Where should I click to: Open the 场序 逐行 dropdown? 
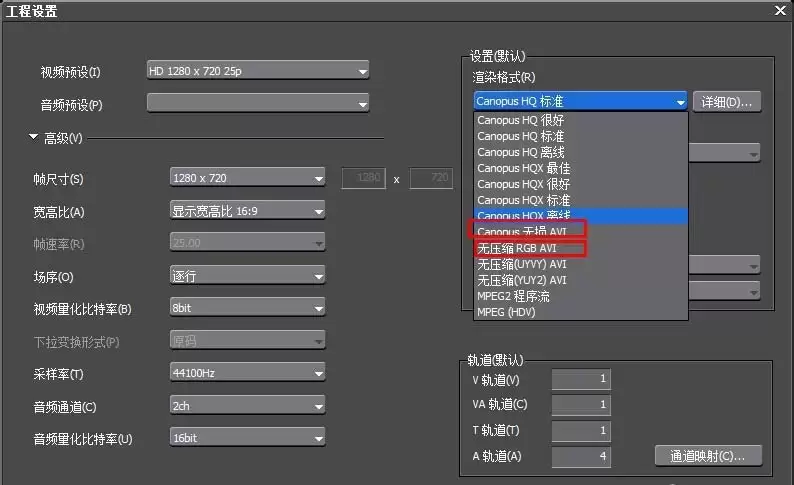pyautogui.click(x=247, y=276)
